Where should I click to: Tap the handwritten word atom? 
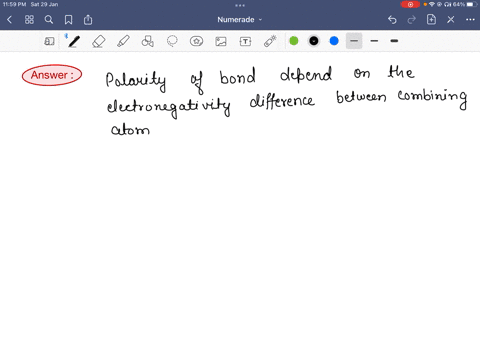coord(130,129)
